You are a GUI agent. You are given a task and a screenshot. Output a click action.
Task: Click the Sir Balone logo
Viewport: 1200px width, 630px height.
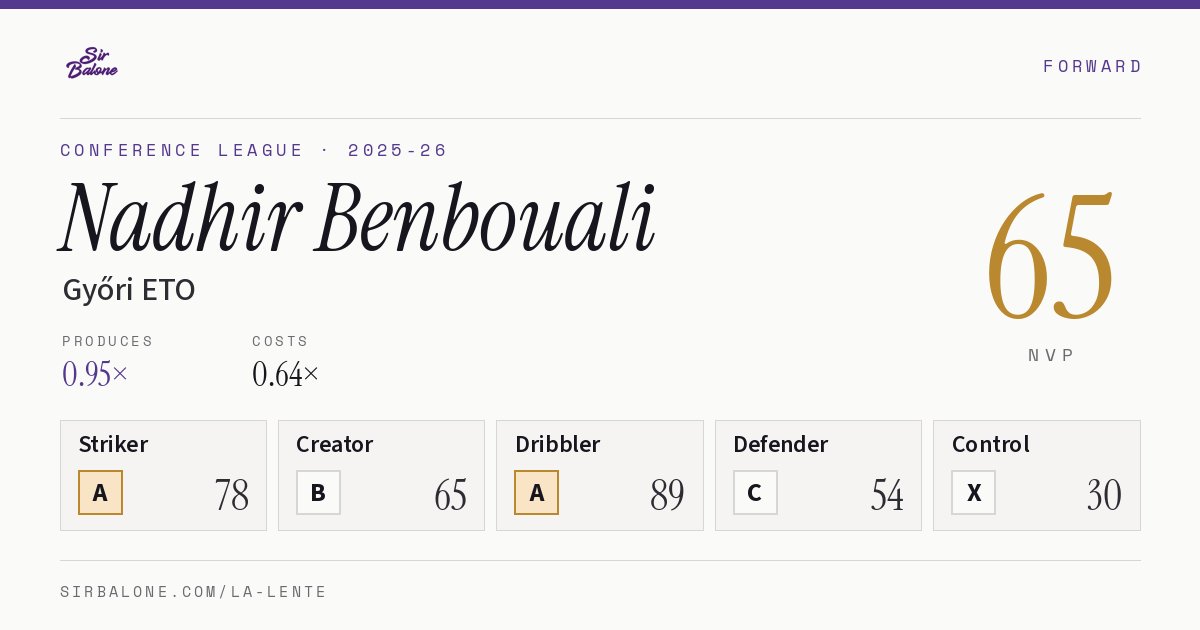[x=92, y=63]
